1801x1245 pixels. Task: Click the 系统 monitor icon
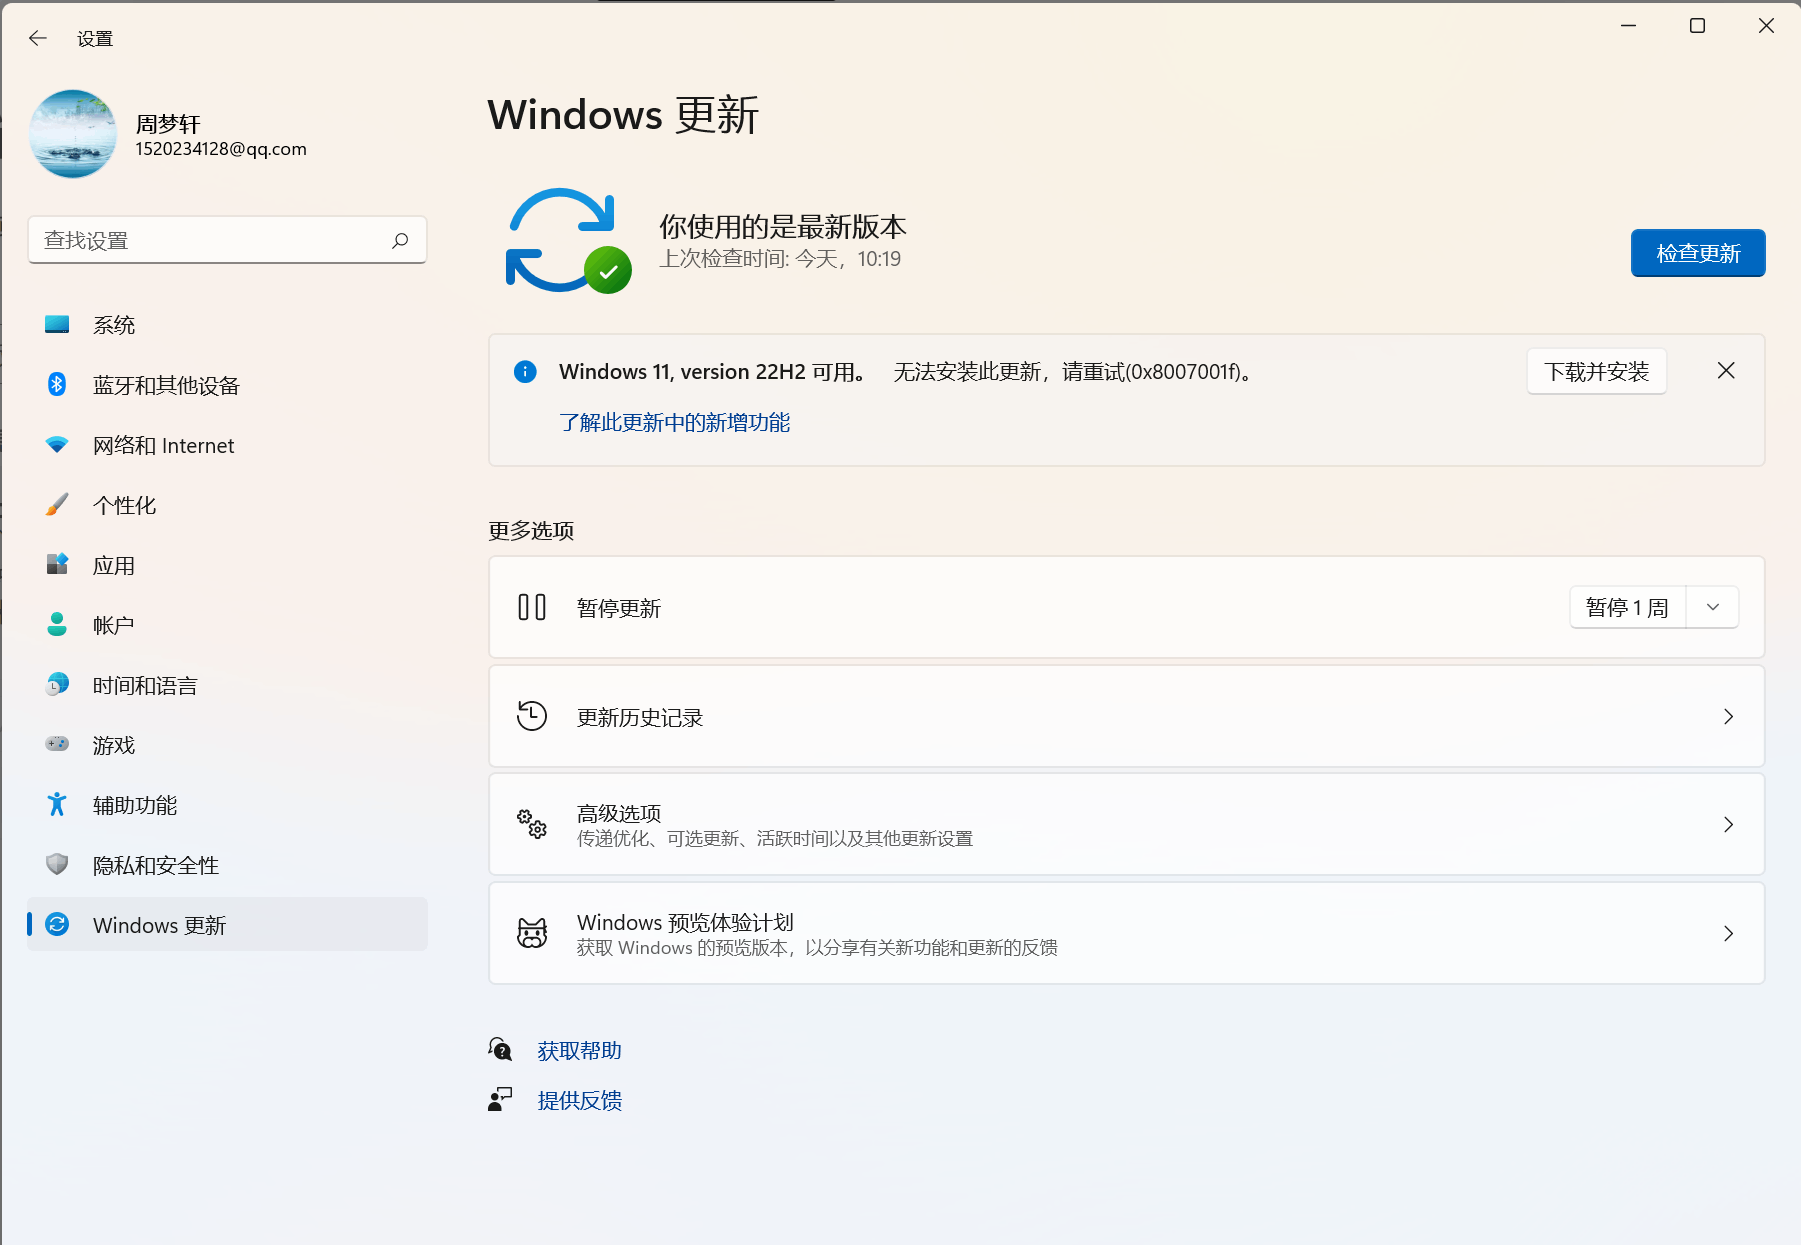(57, 325)
